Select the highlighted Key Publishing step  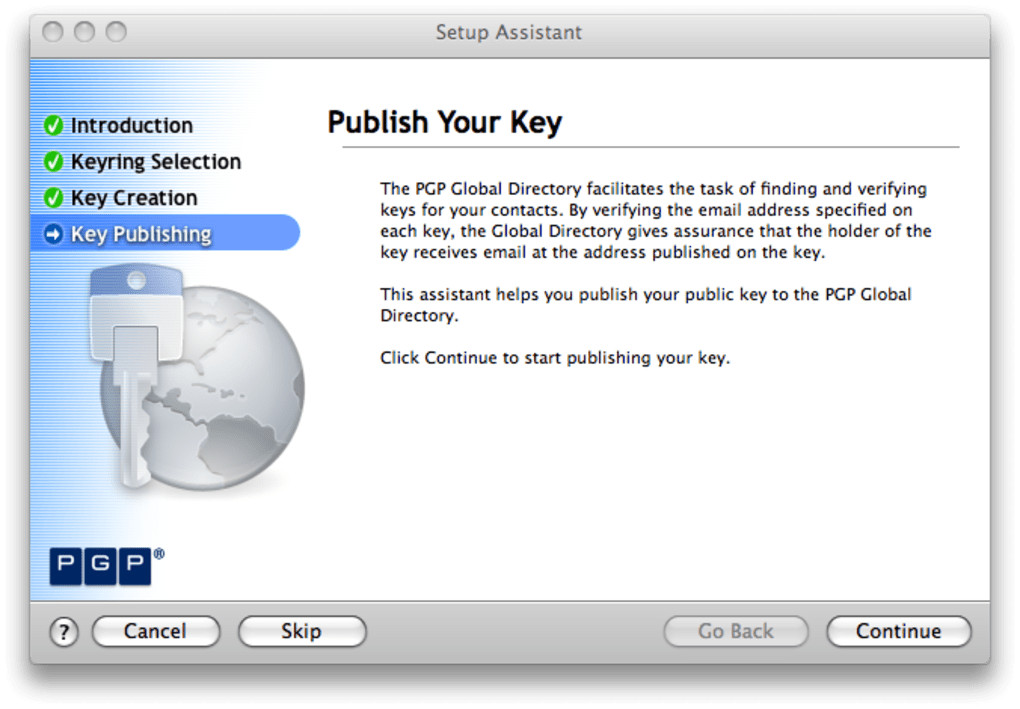[x=141, y=235]
